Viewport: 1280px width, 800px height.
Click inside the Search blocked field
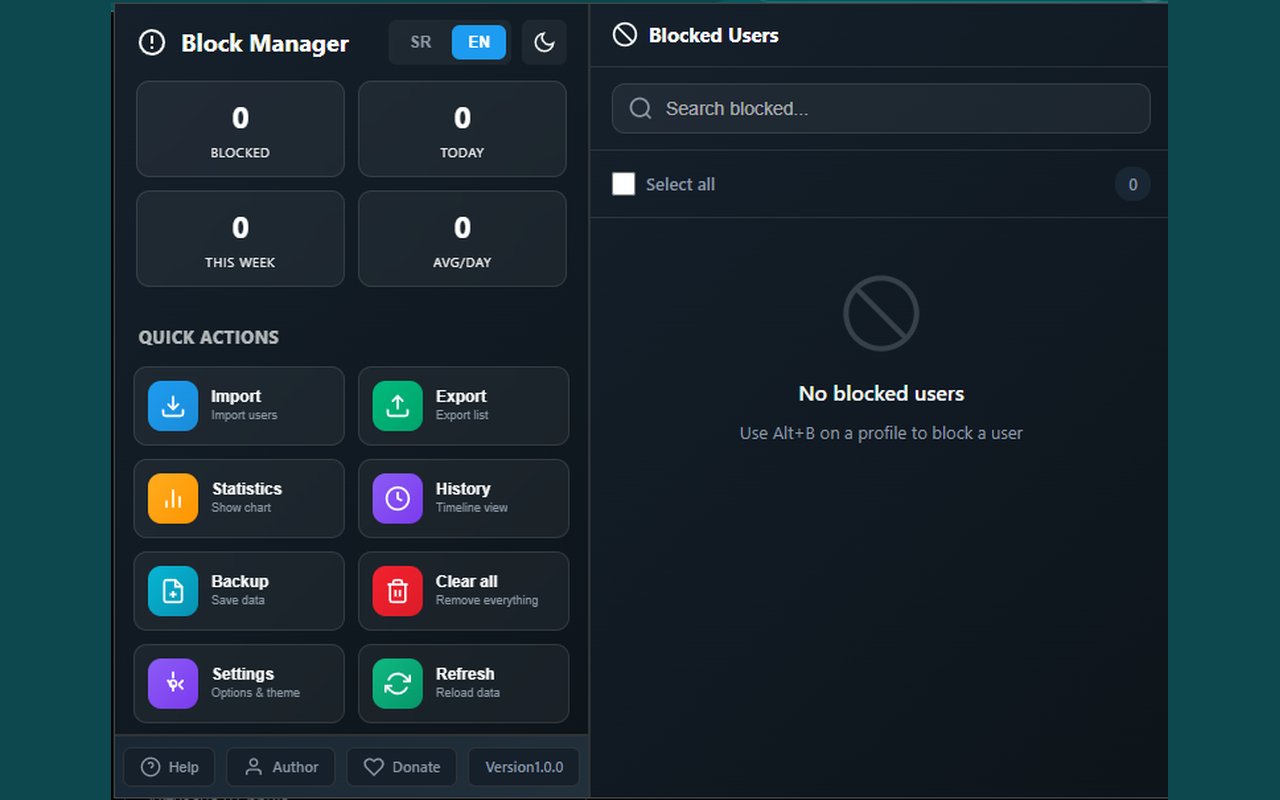880,108
